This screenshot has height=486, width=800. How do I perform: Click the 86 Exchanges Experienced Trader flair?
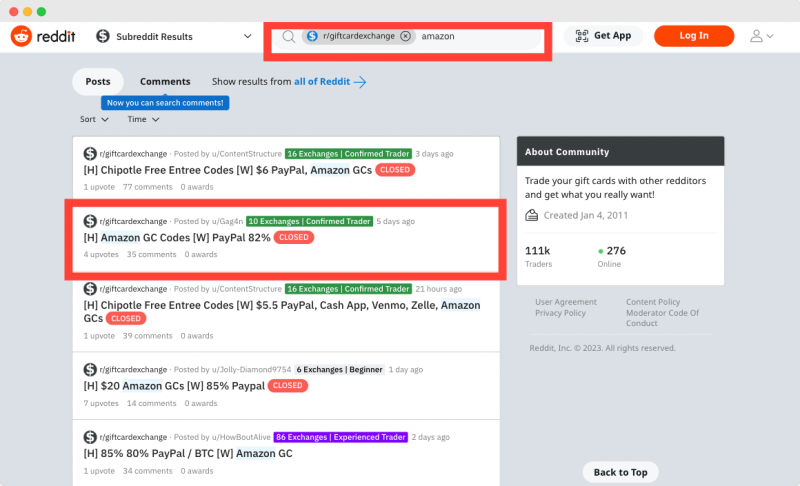[x=341, y=437]
